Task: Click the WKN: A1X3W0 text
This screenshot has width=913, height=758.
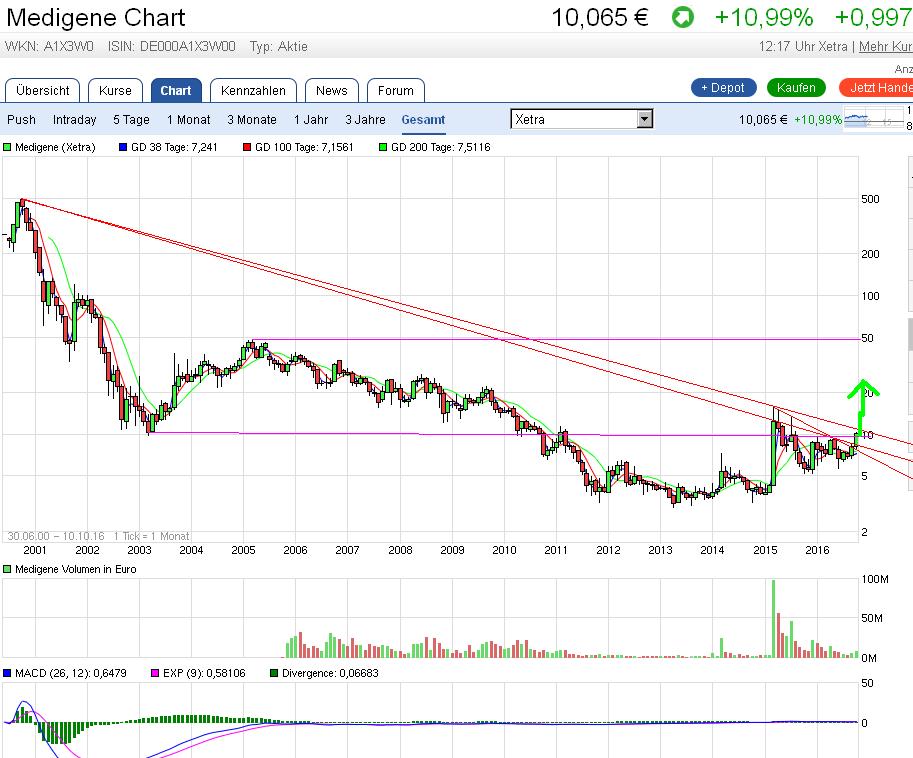Action: point(49,47)
